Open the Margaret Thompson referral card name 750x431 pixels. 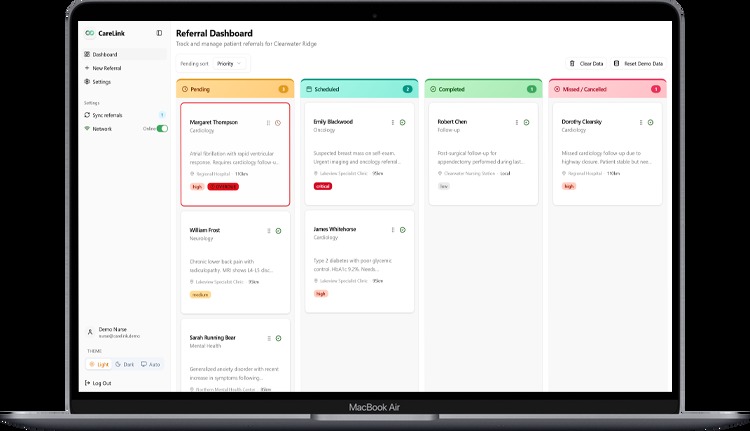click(x=213, y=122)
